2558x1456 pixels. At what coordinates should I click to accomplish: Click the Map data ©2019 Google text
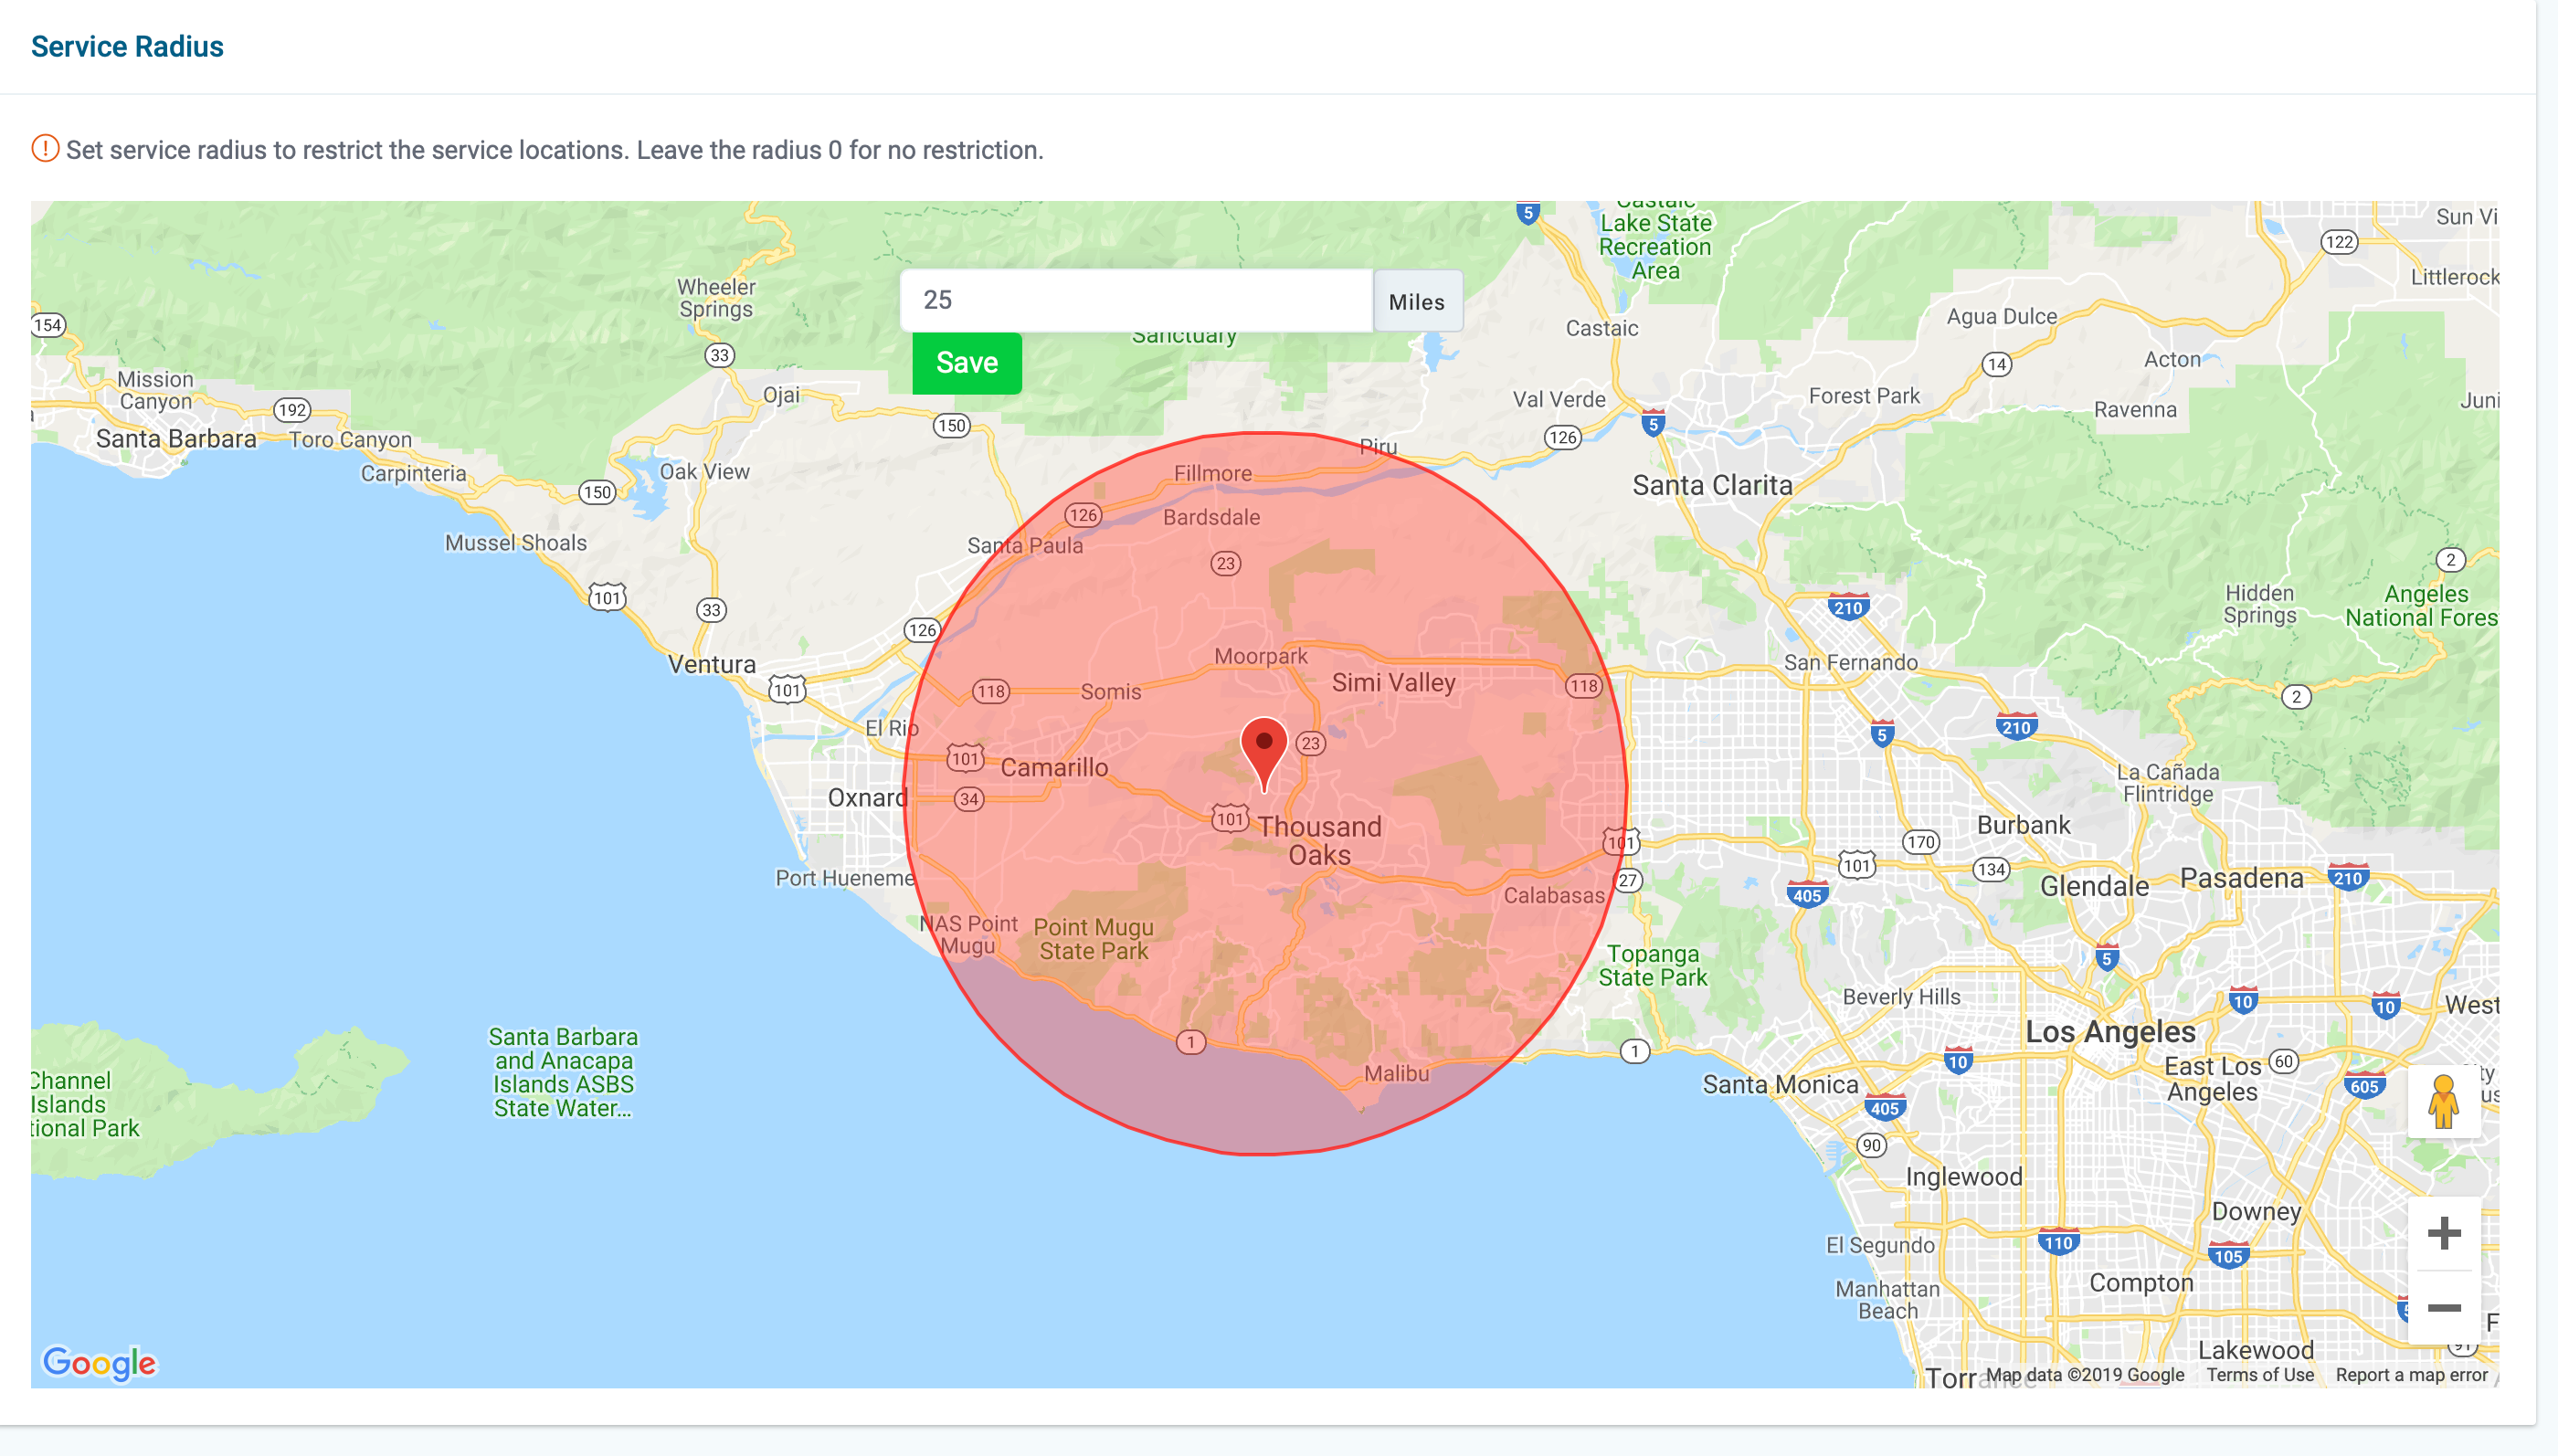pyautogui.click(x=2084, y=1375)
